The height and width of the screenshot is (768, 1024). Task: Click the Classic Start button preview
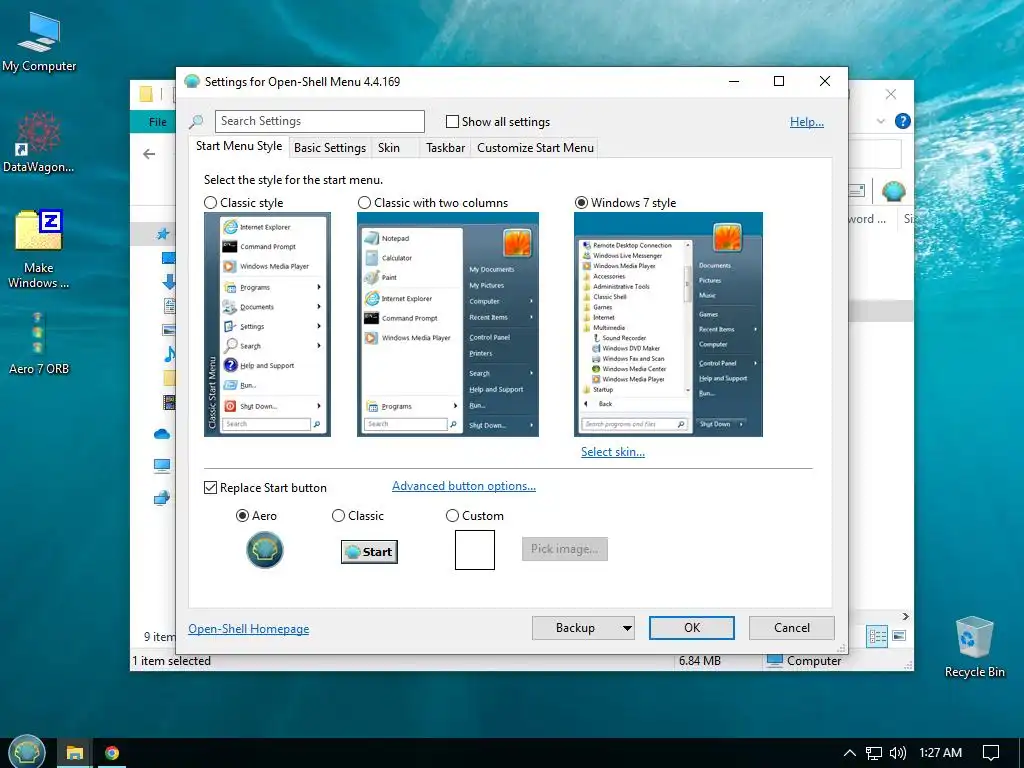[x=370, y=552]
